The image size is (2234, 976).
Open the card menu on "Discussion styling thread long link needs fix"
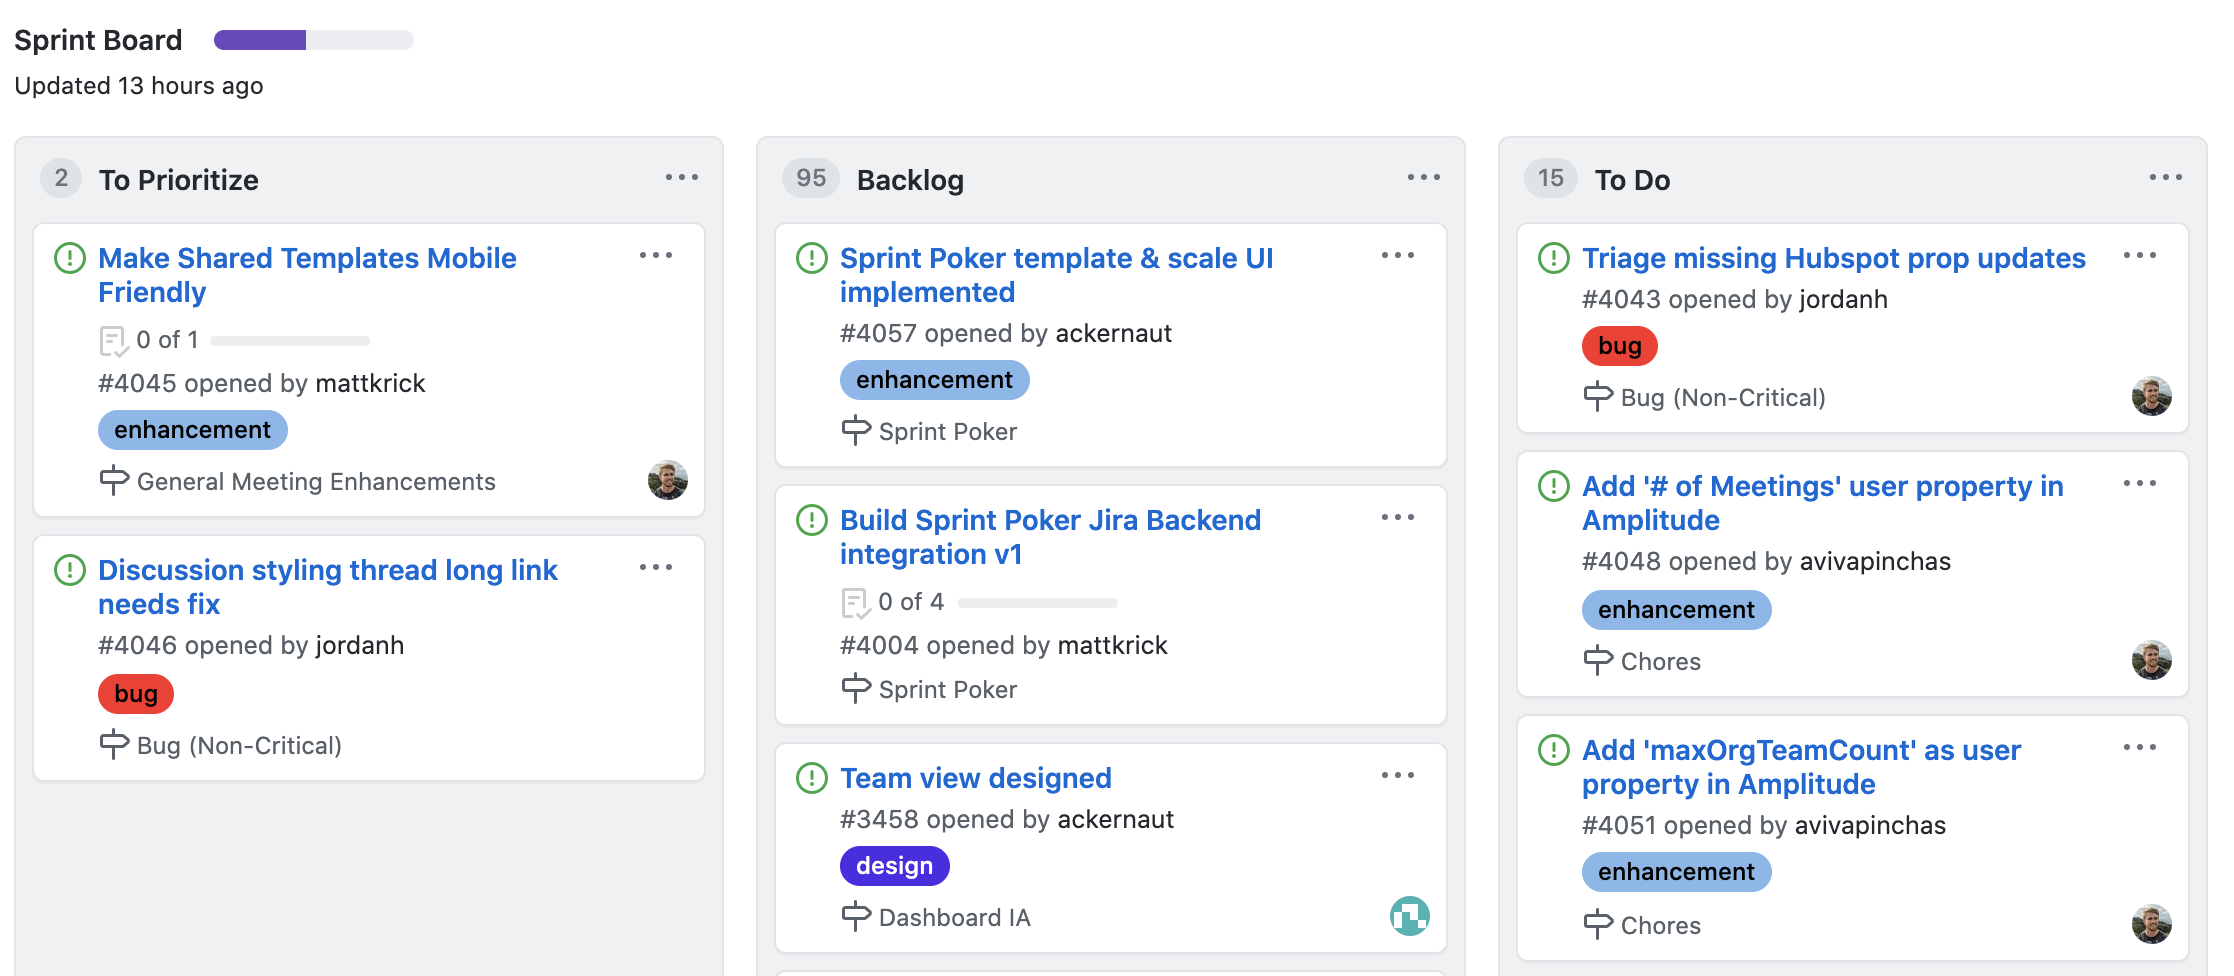(657, 567)
